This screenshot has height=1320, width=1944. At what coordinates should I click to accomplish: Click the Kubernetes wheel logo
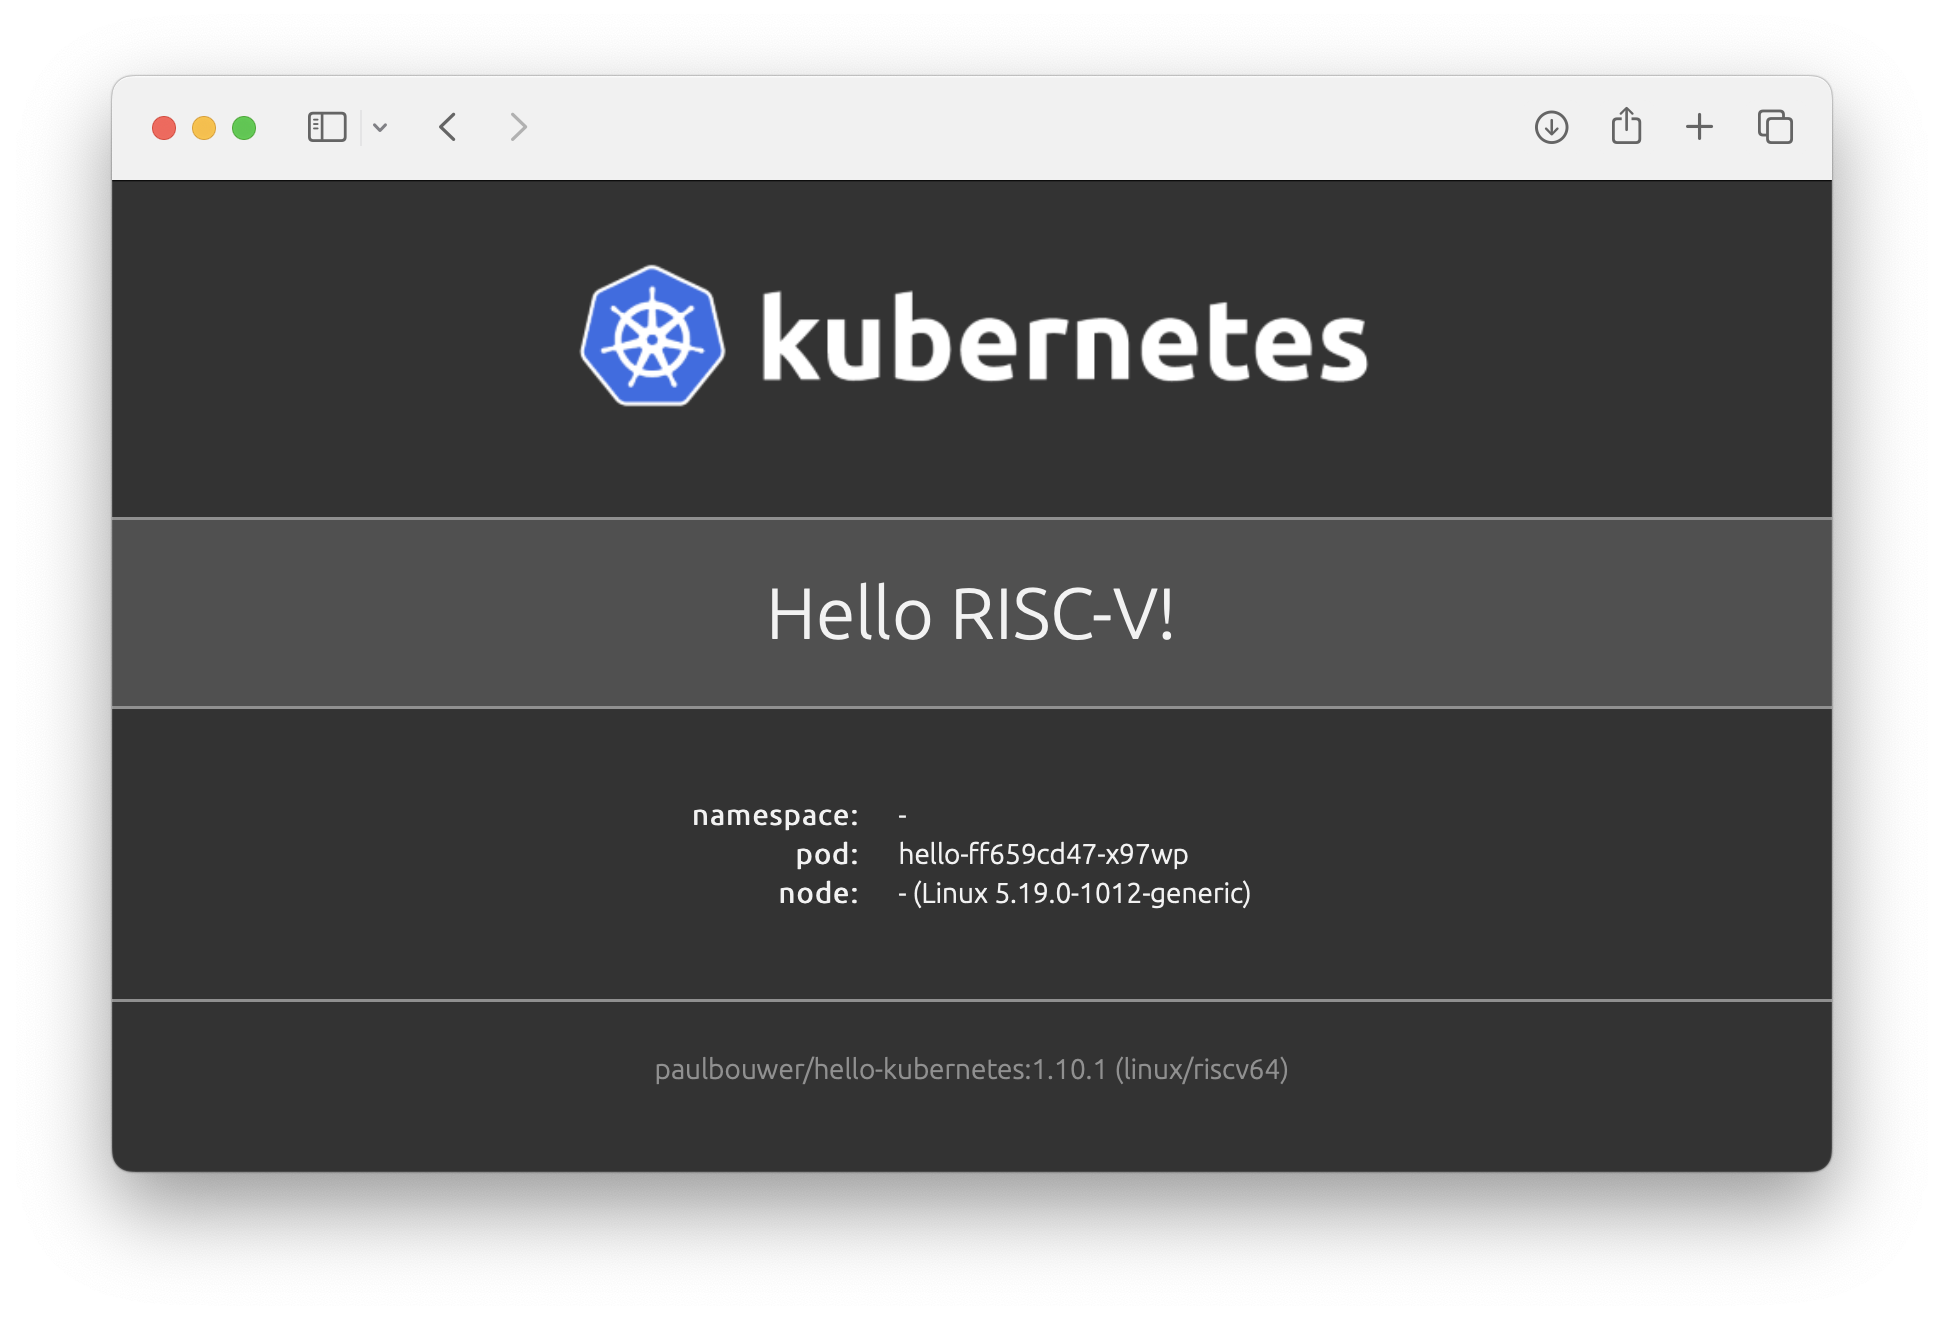(653, 336)
